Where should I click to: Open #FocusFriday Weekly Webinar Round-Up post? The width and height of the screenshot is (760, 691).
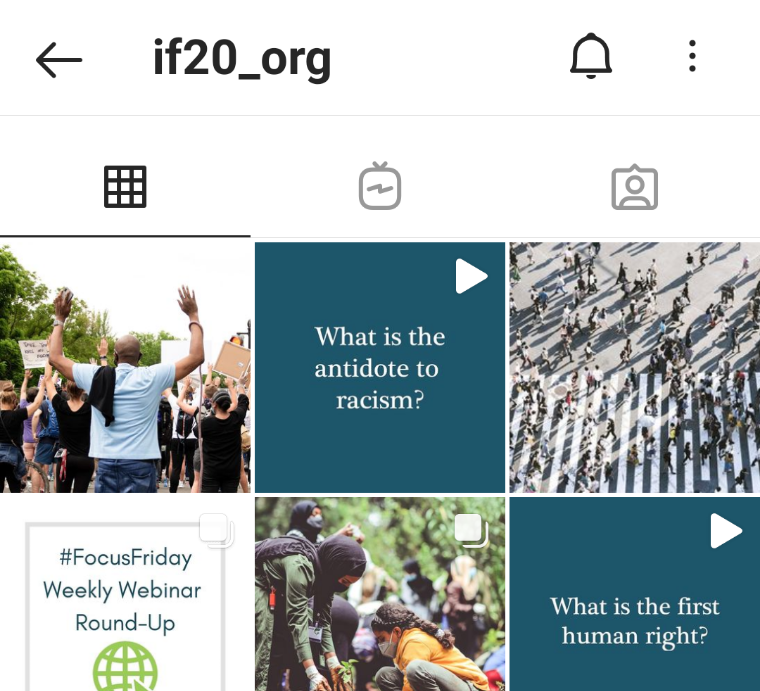pyautogui.click(x=125, y=594)
